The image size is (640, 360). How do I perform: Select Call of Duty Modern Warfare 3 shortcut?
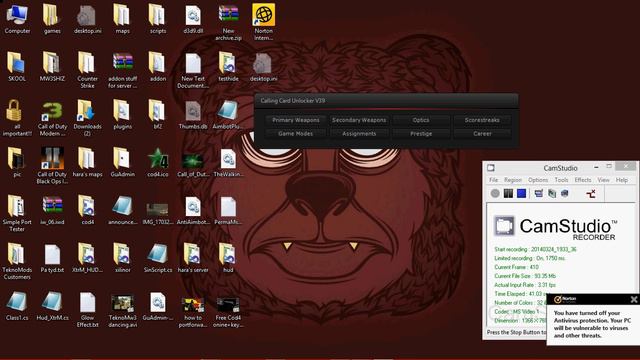click(x=52, y=118)
